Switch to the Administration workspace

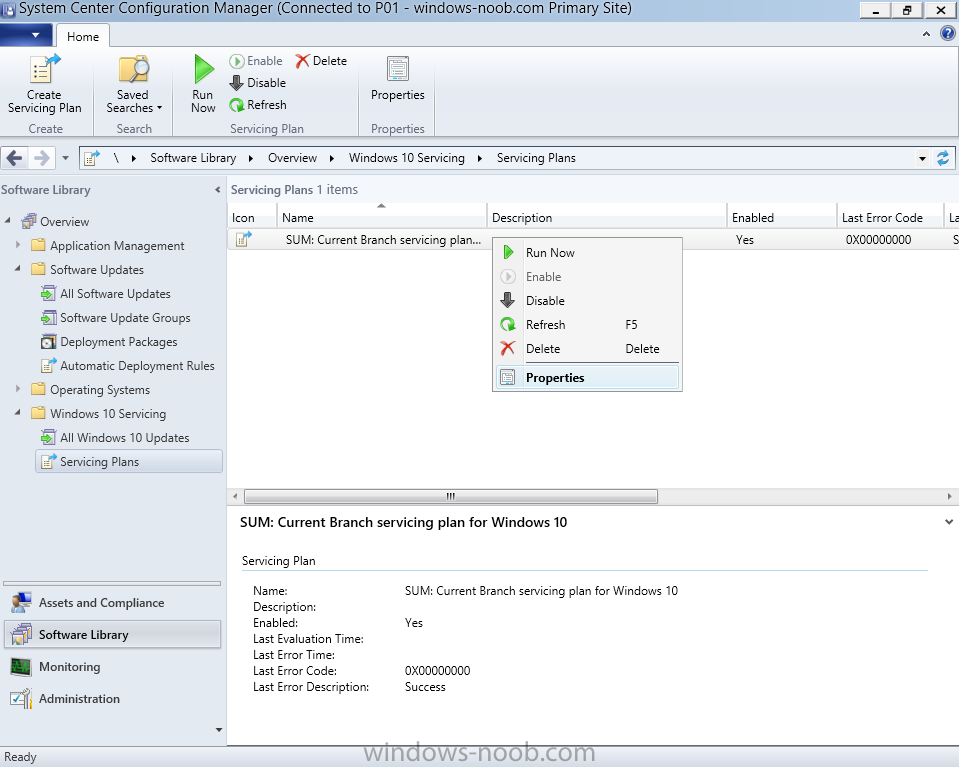click(x=112, y=698)
